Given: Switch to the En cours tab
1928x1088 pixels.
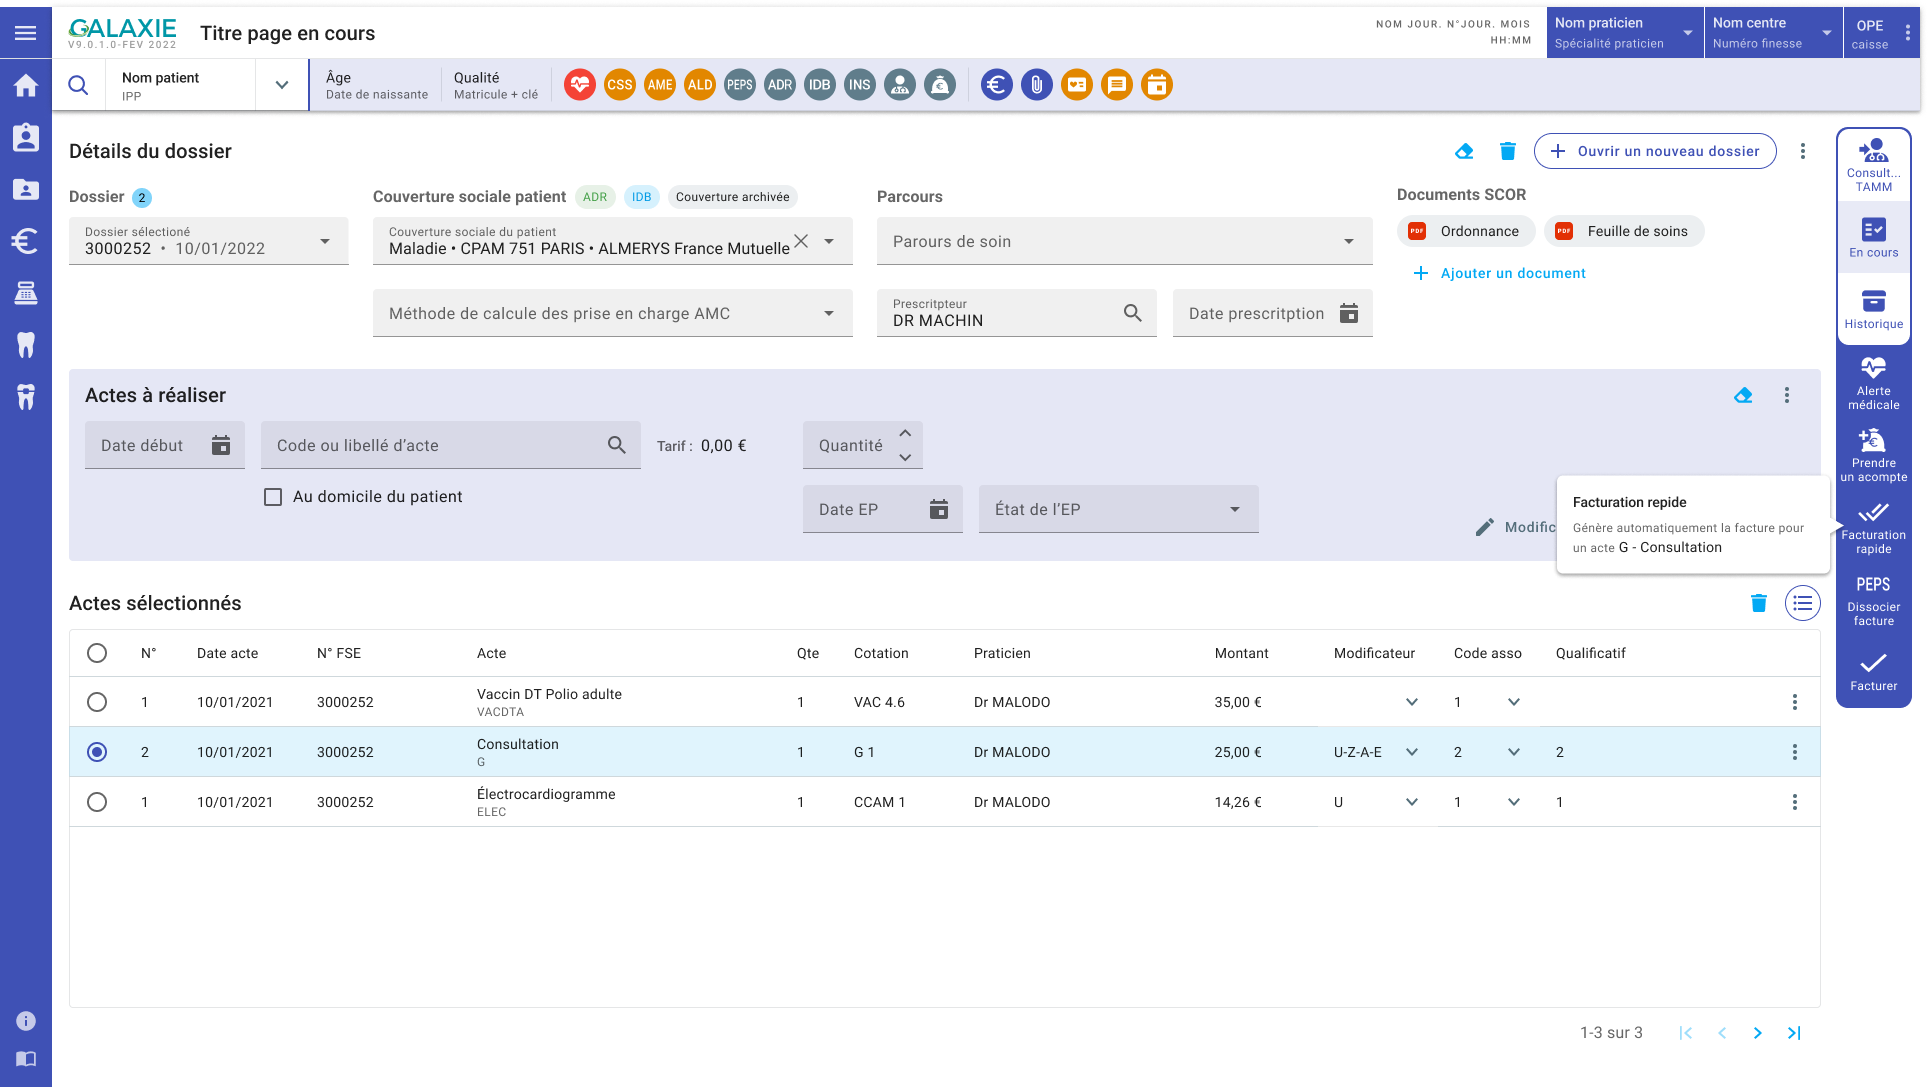Looking at the screenshot, I should (x=1873, y=238).
